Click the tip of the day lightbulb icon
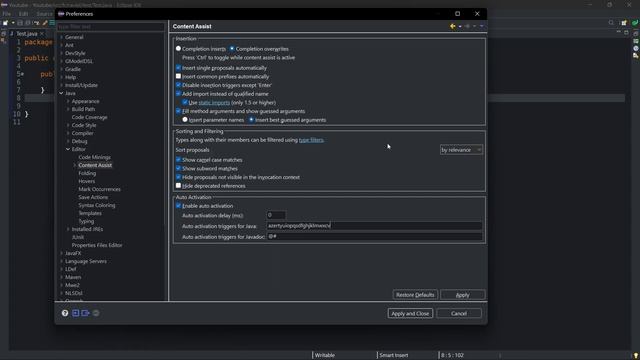Screen dimensions: 640x360 click(636, 356)
